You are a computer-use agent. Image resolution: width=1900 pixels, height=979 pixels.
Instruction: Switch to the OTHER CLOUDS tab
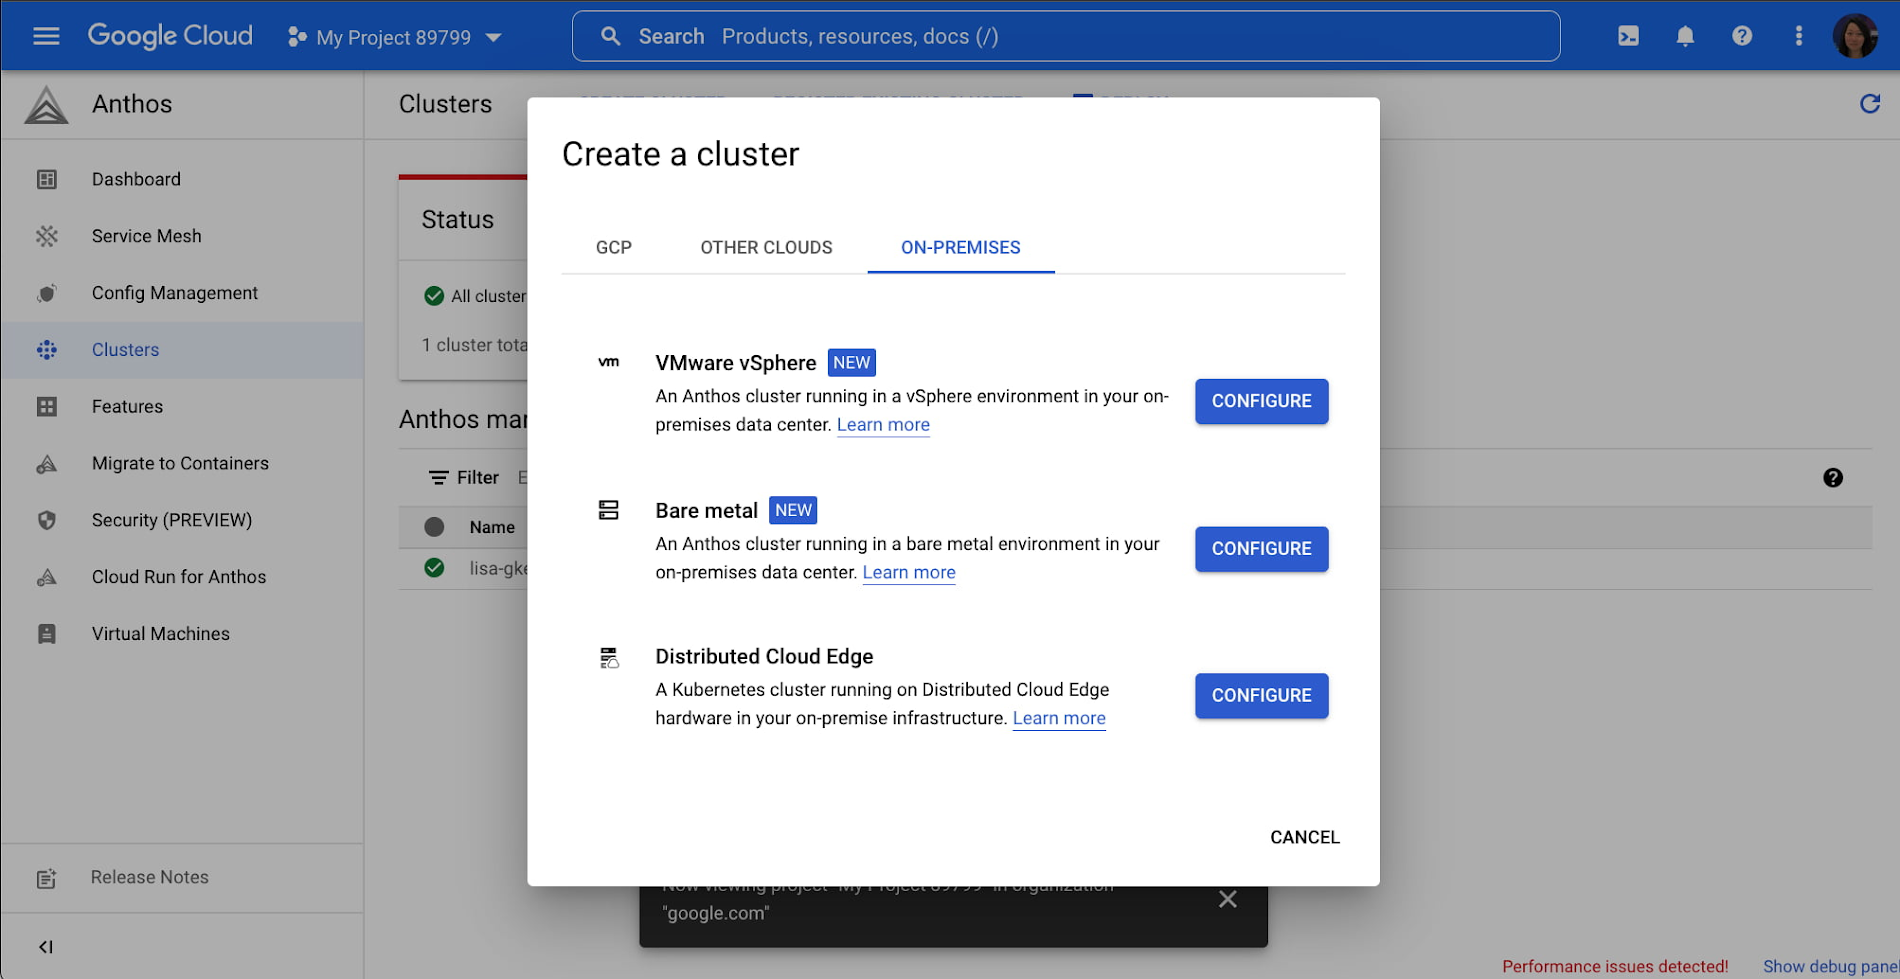(x=766, y=248)
